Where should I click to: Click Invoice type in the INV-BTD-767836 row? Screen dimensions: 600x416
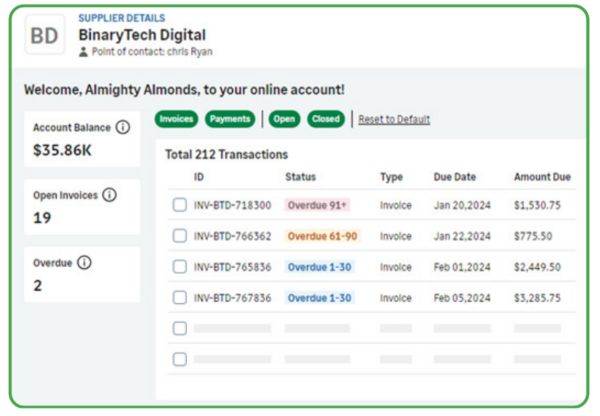click(x=396, y=298)
